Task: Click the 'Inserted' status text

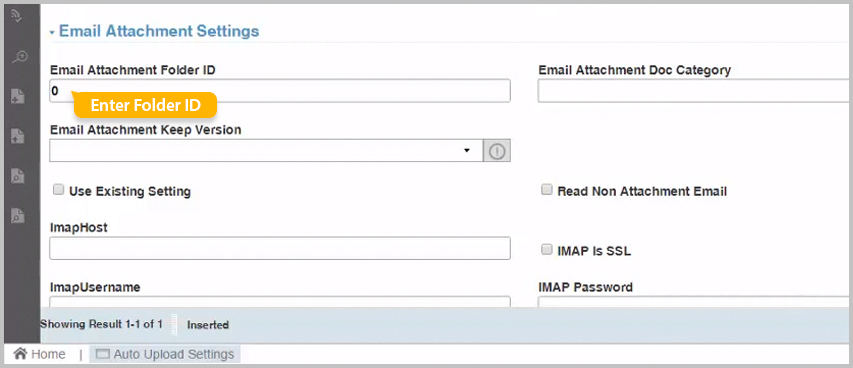Action: pyautogui.click(x=208, y=325)
